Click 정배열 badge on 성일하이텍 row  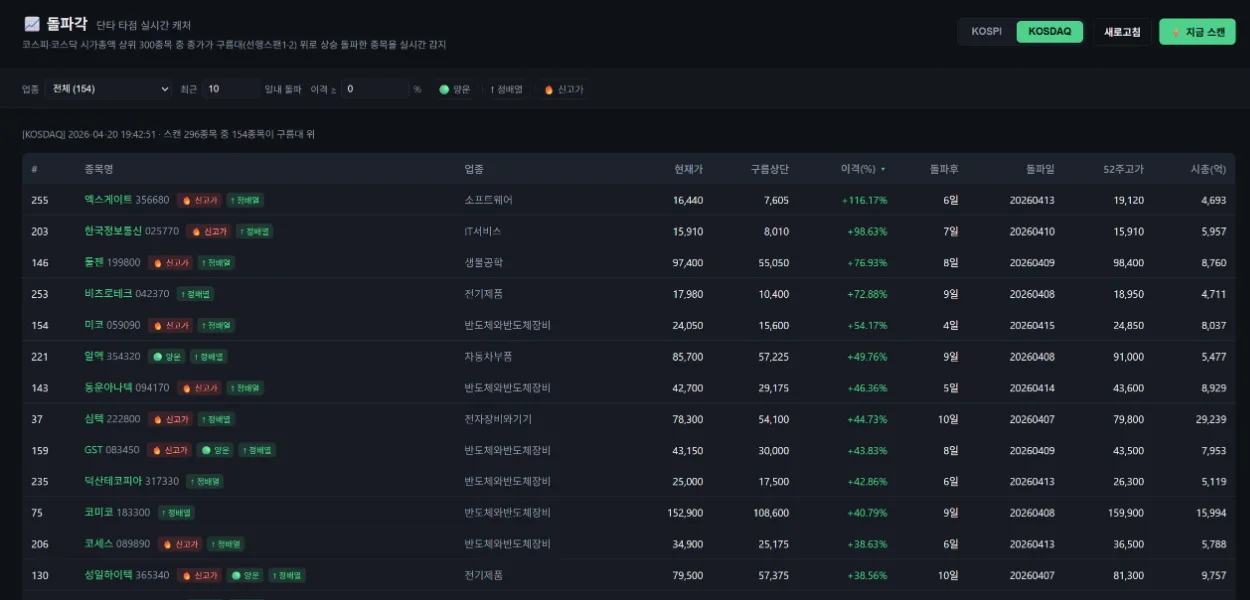tap(287, 575)
